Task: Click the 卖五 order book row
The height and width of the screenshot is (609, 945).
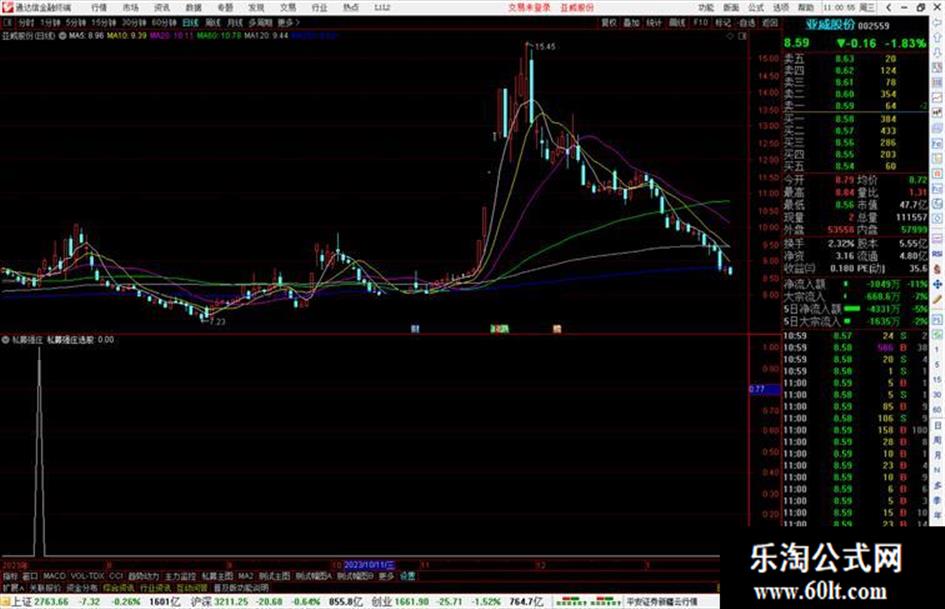Action: [x=855, y=59]
